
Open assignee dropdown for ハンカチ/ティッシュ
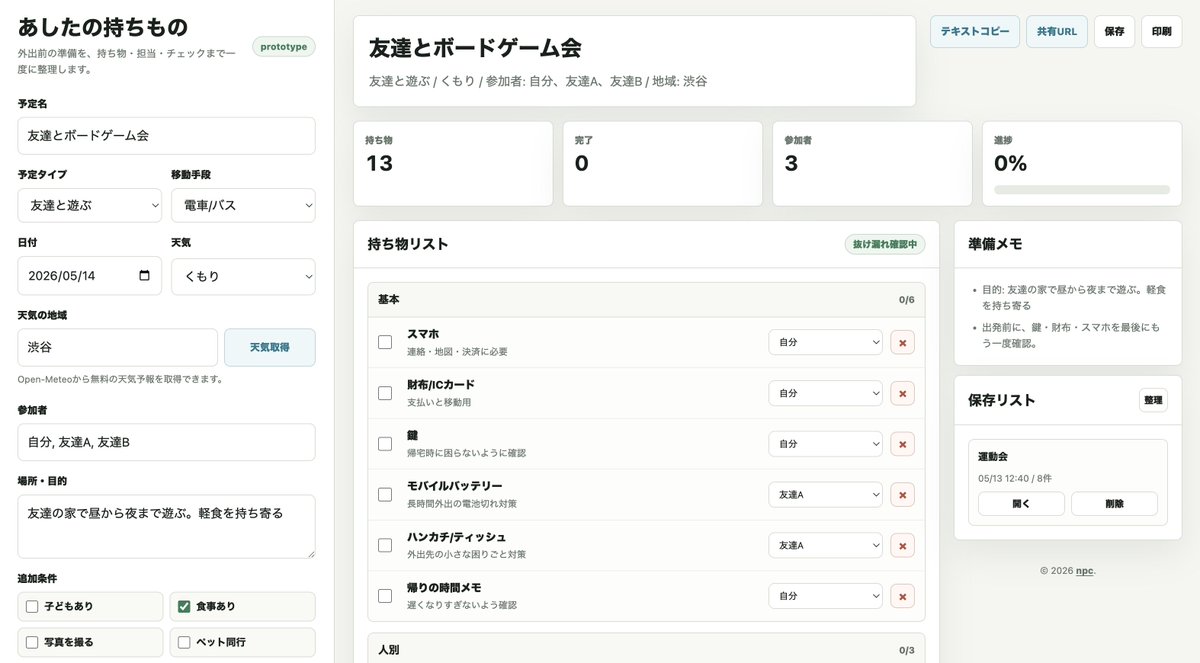click(x=825, y=545)
